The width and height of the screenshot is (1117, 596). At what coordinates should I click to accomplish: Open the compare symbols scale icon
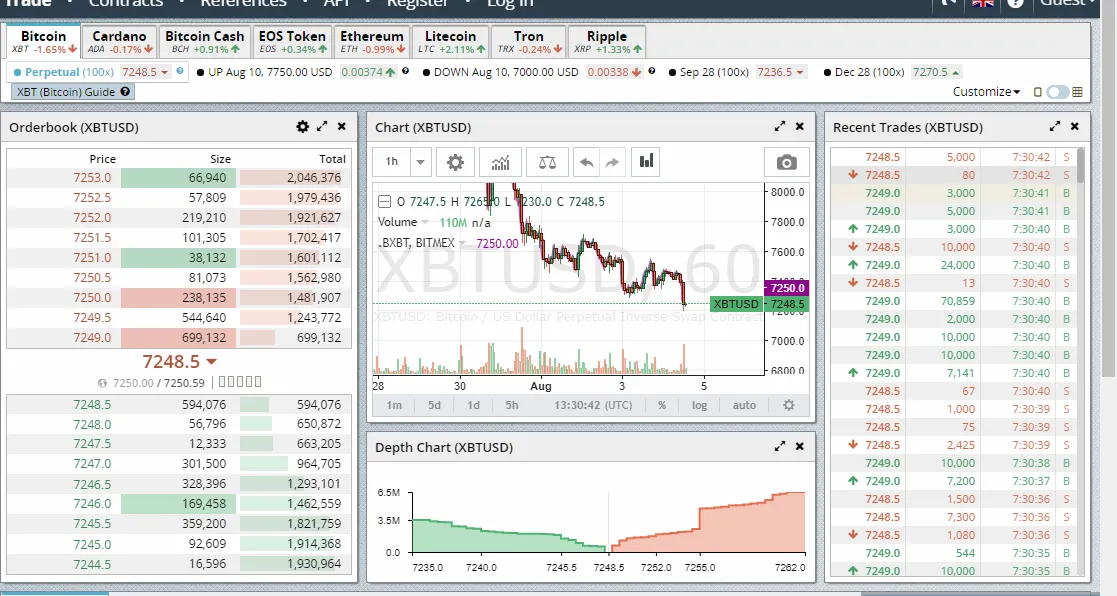[547, 162]
